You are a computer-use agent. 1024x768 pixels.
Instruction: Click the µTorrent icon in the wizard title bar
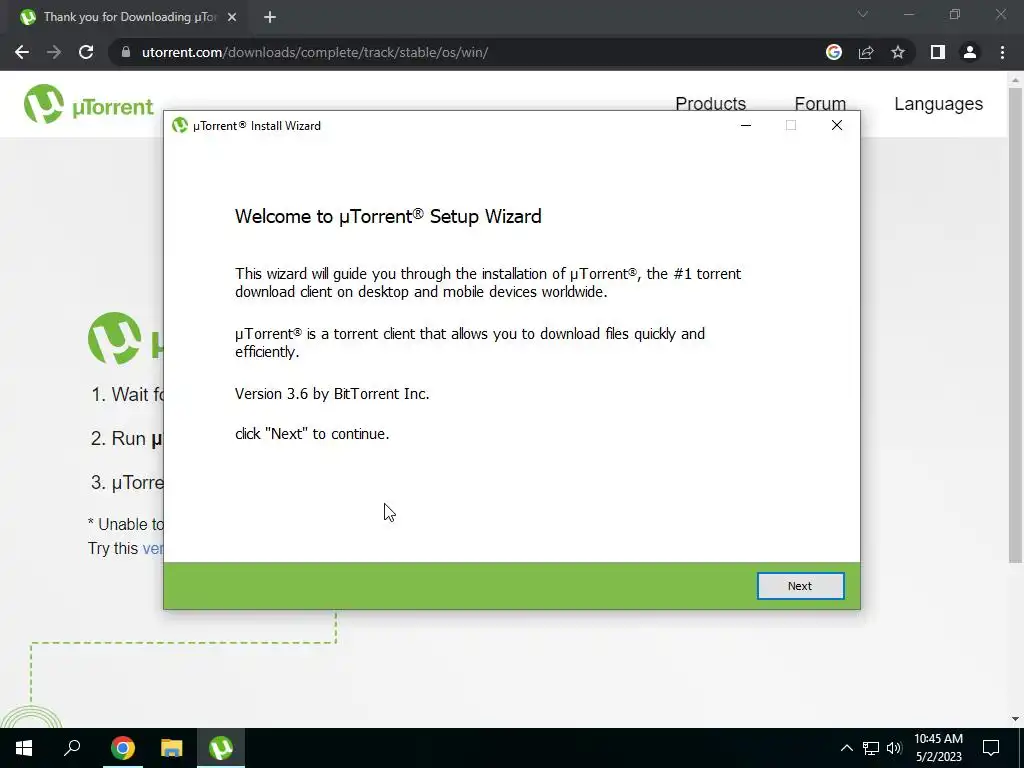(180, 125)
